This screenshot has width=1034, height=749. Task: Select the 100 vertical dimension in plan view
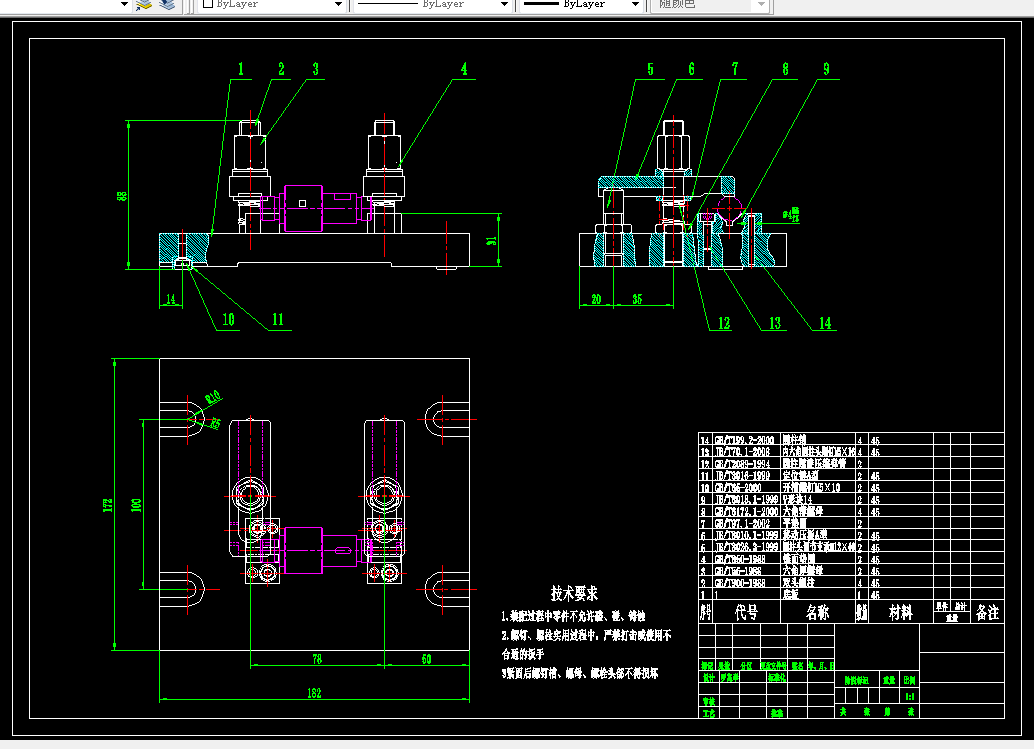(136, 505)
